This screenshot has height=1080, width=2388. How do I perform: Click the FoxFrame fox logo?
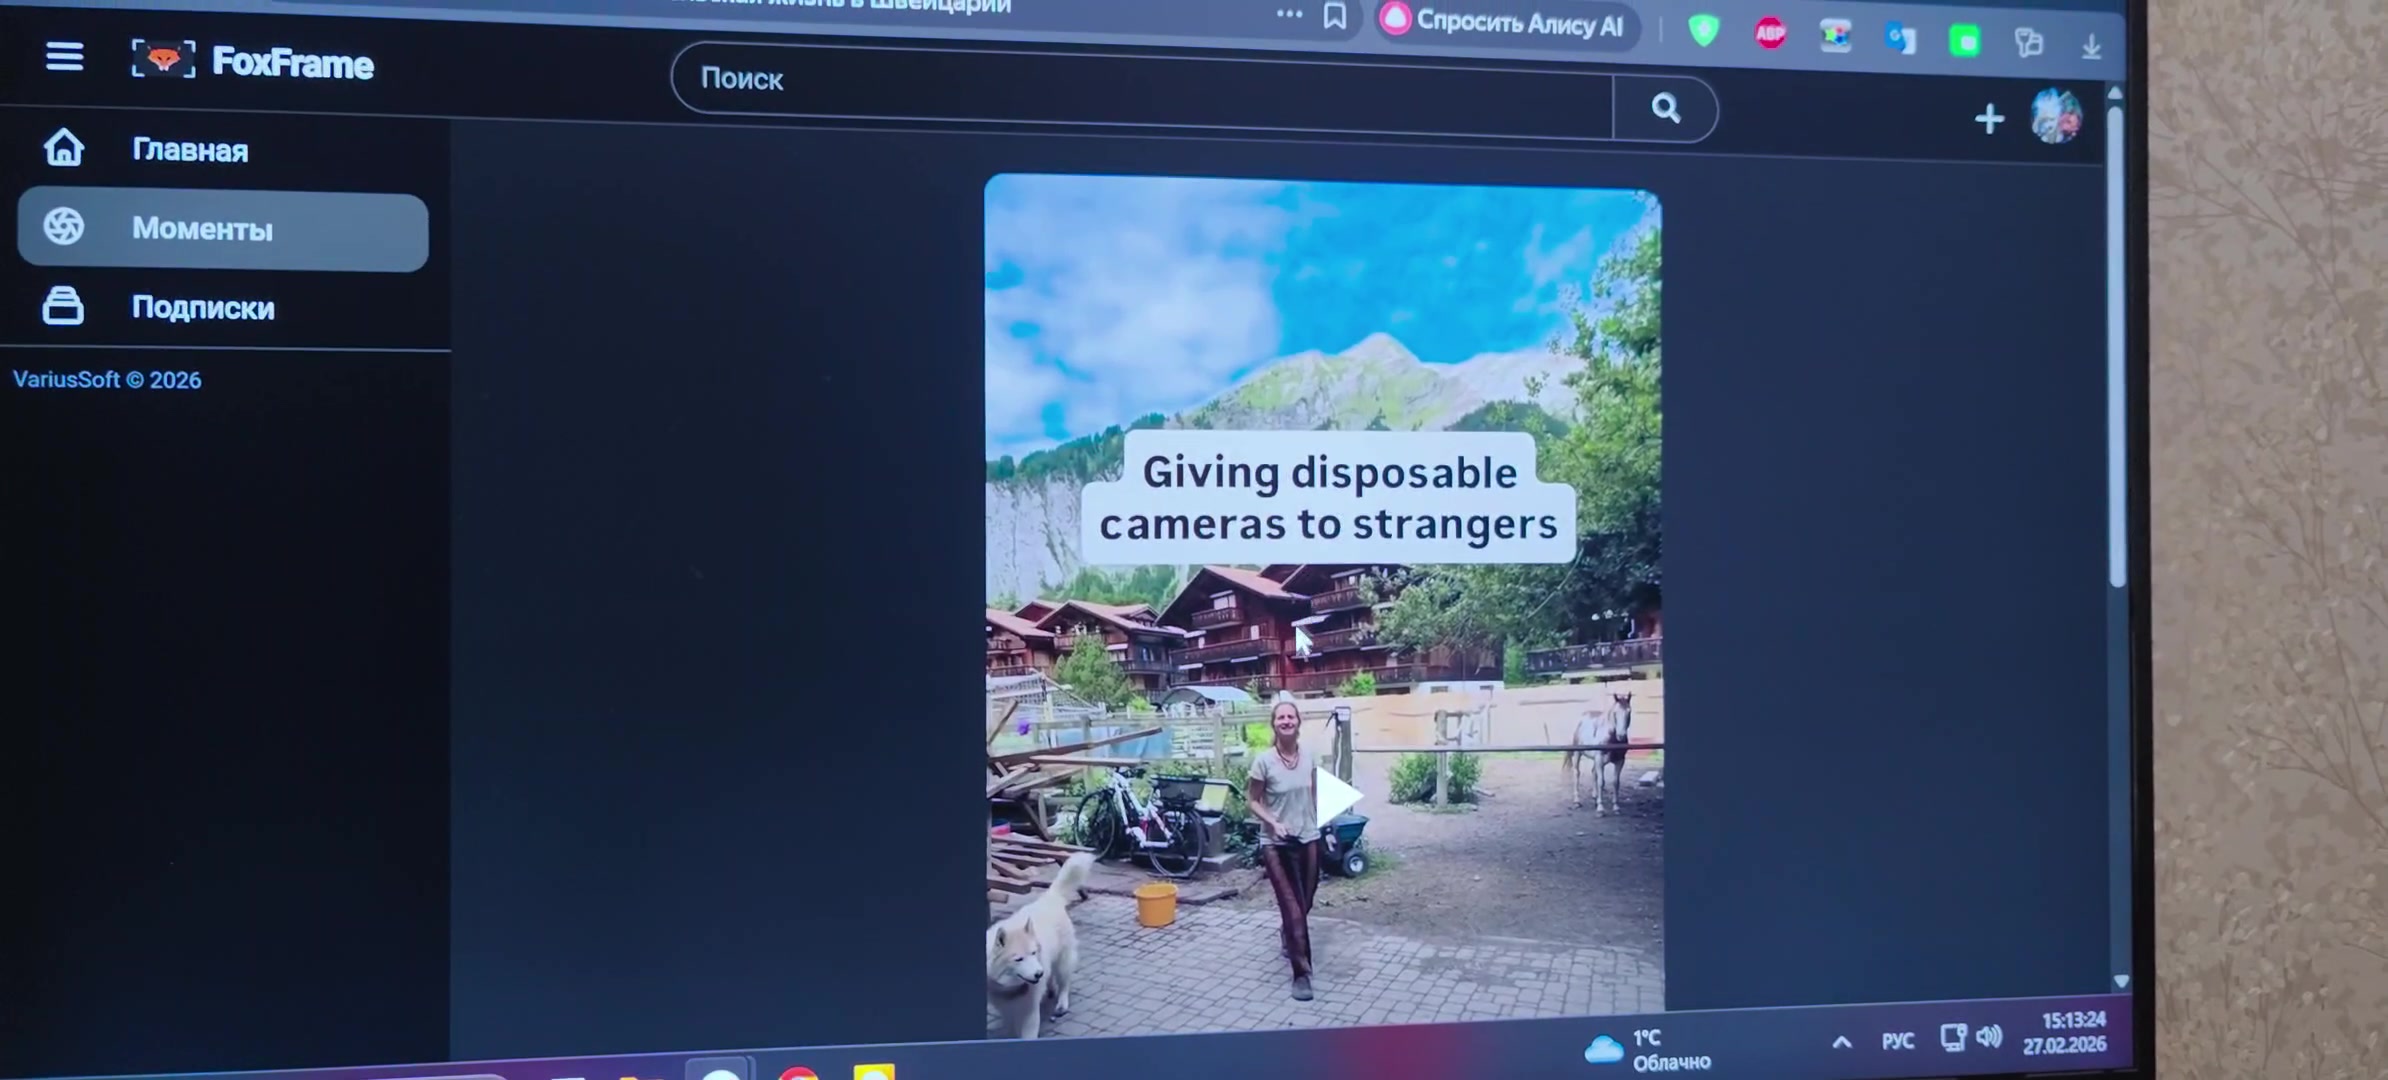tap(163, 61)
